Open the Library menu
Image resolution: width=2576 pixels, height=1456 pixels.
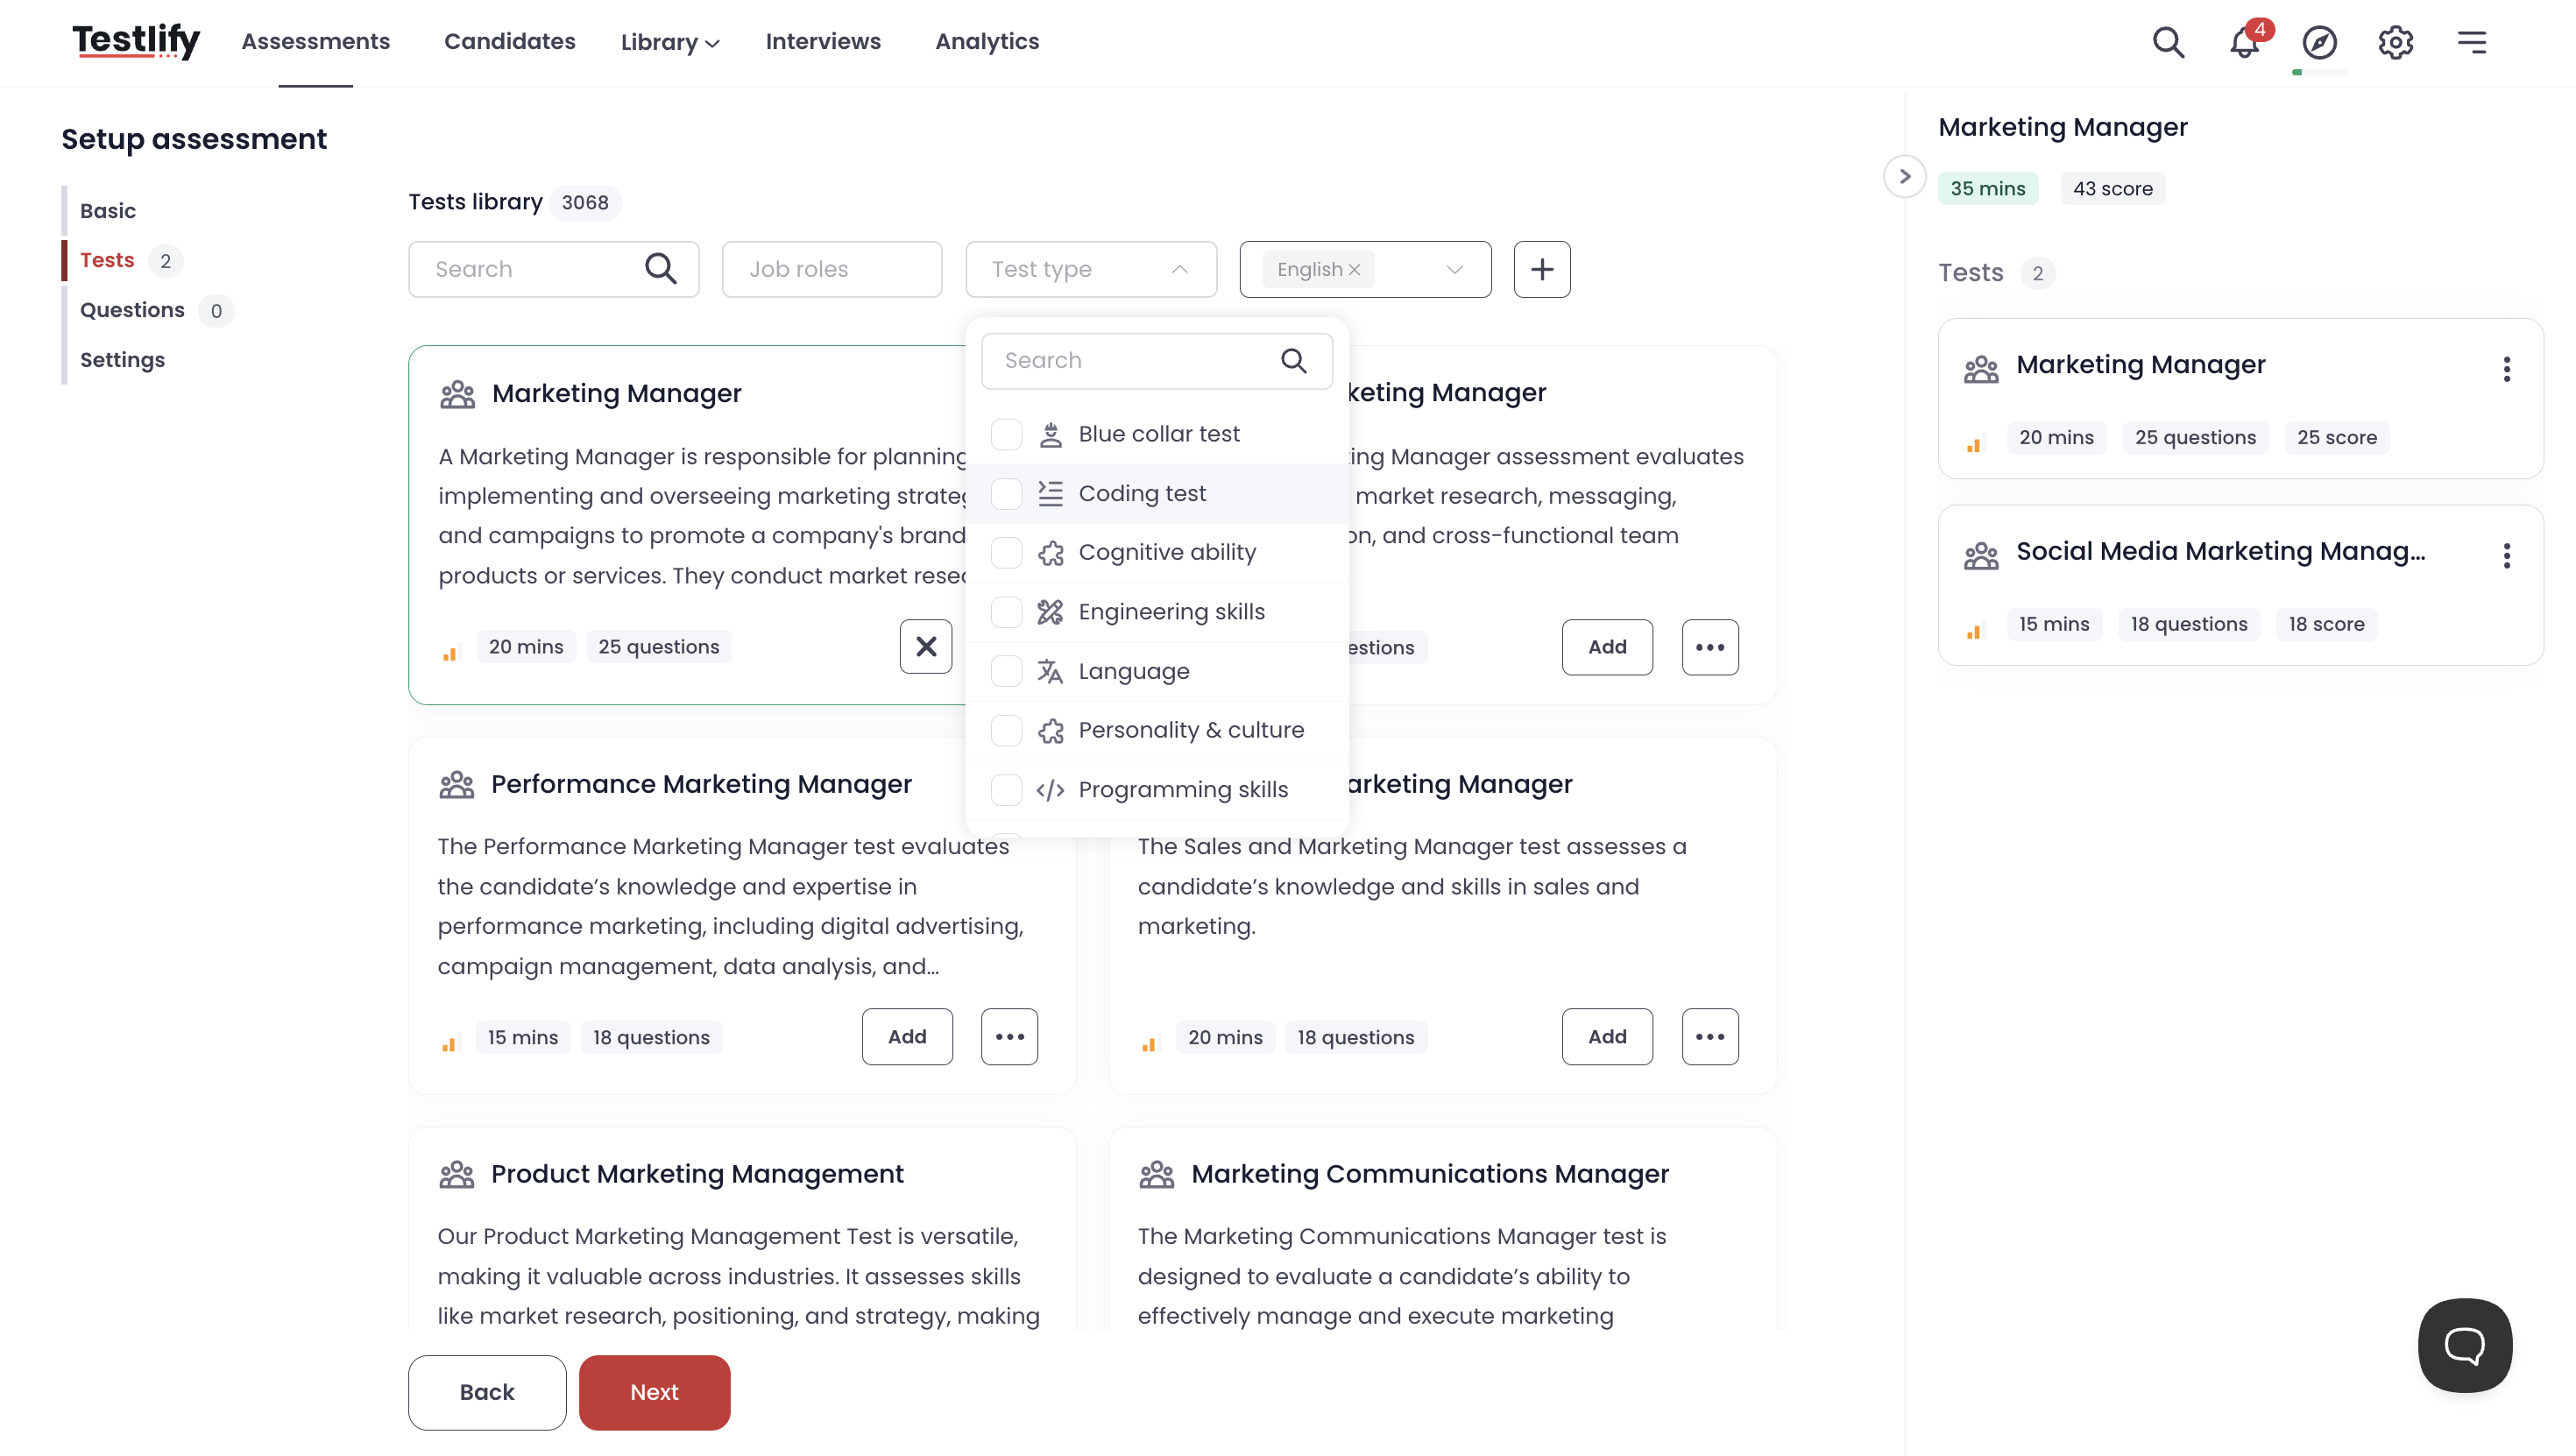point(669,42)
